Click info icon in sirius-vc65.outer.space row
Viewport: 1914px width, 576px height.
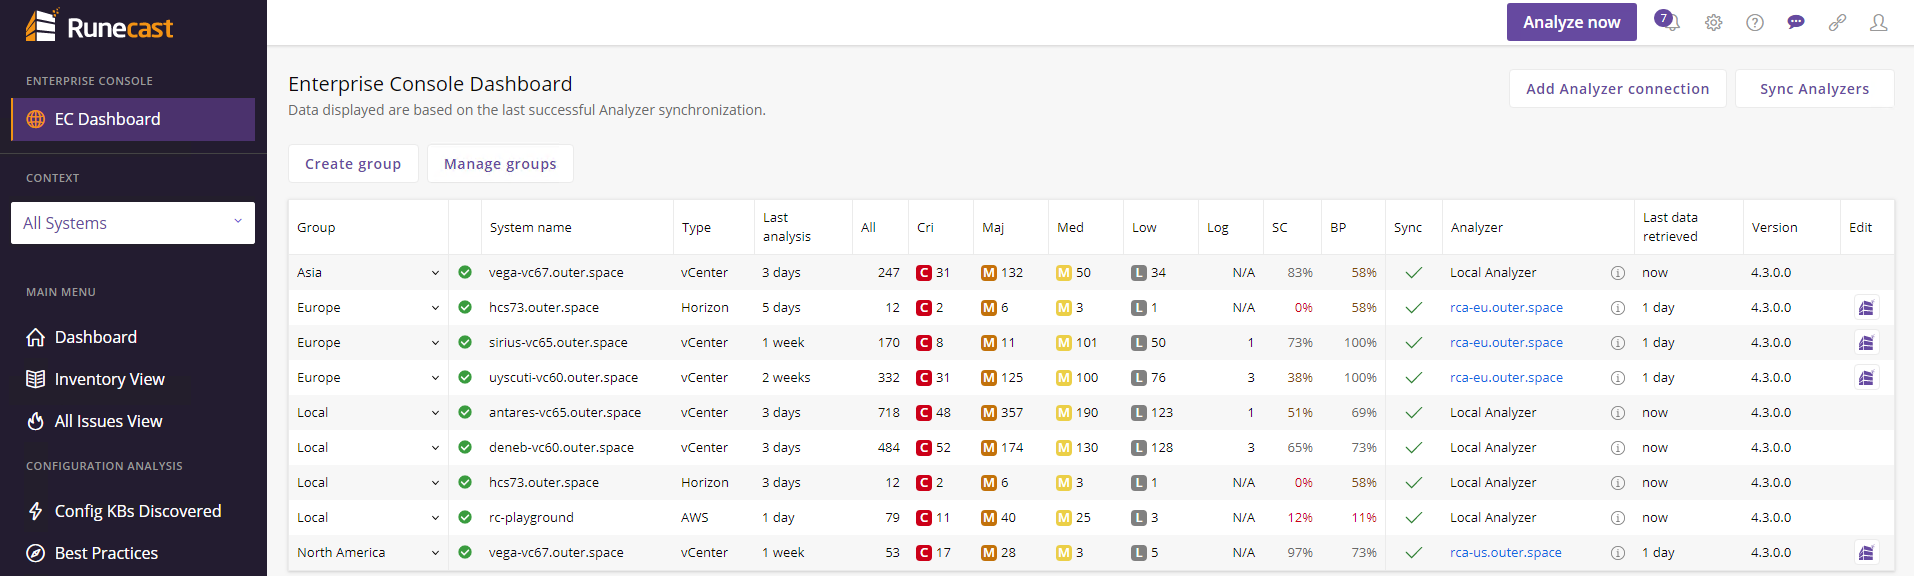[1618, 343]
